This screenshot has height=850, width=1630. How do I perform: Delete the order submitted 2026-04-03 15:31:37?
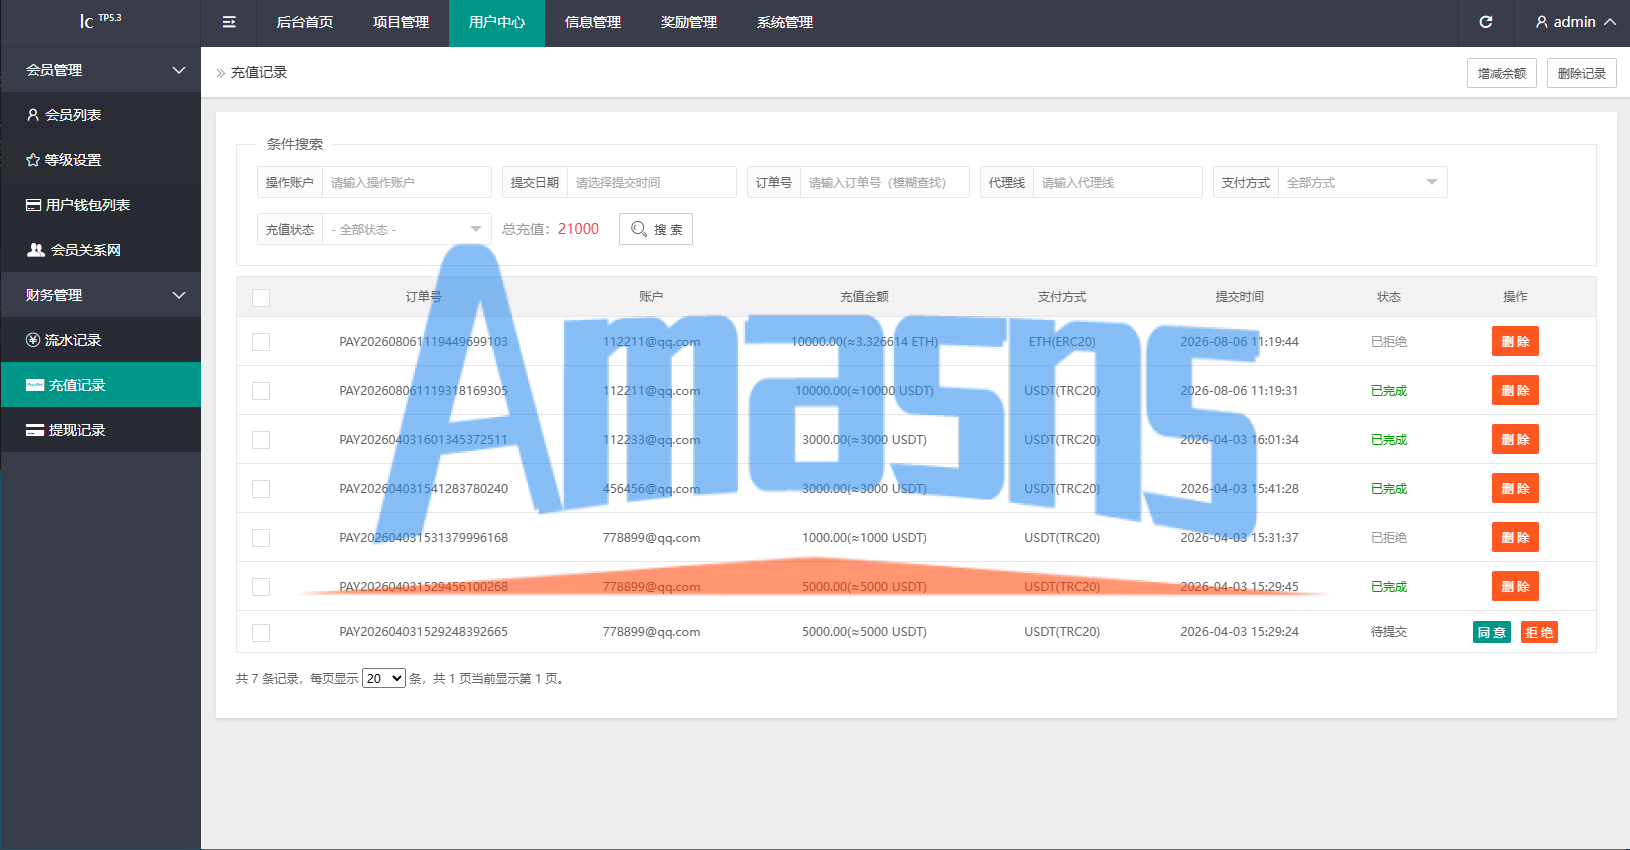coord(1515,537)
